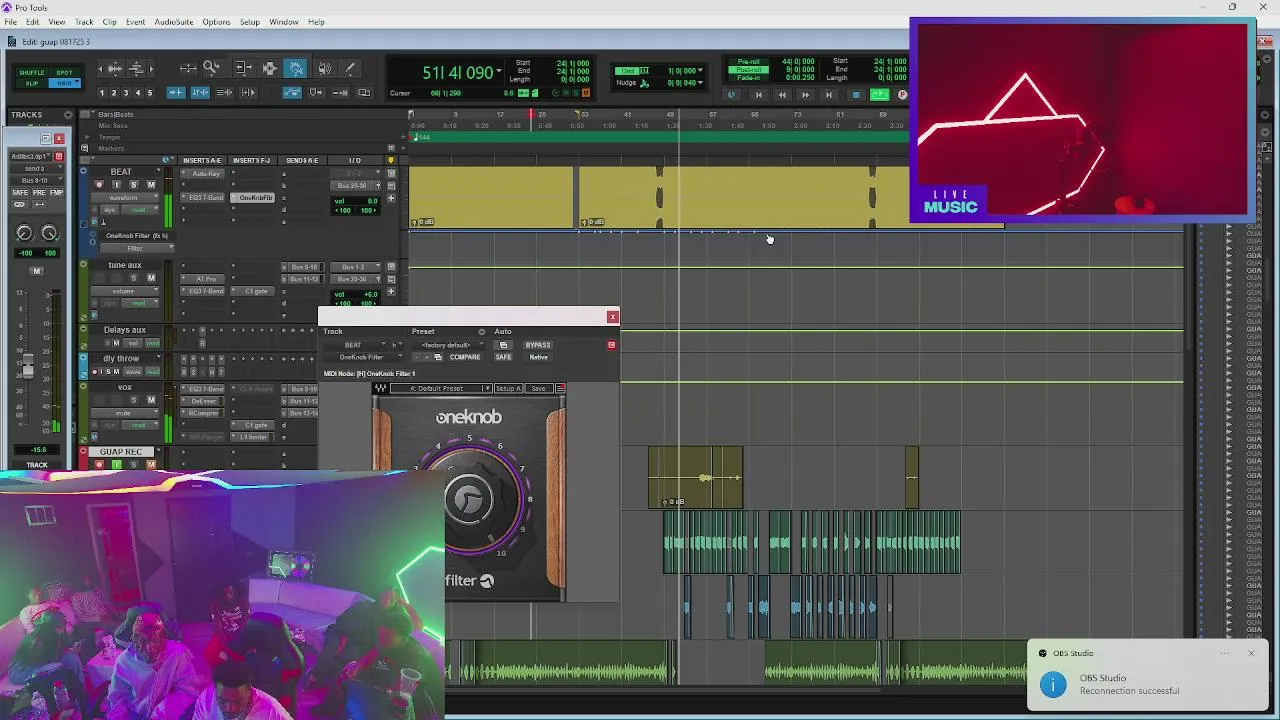Open the Track menu

pos(84,22)
